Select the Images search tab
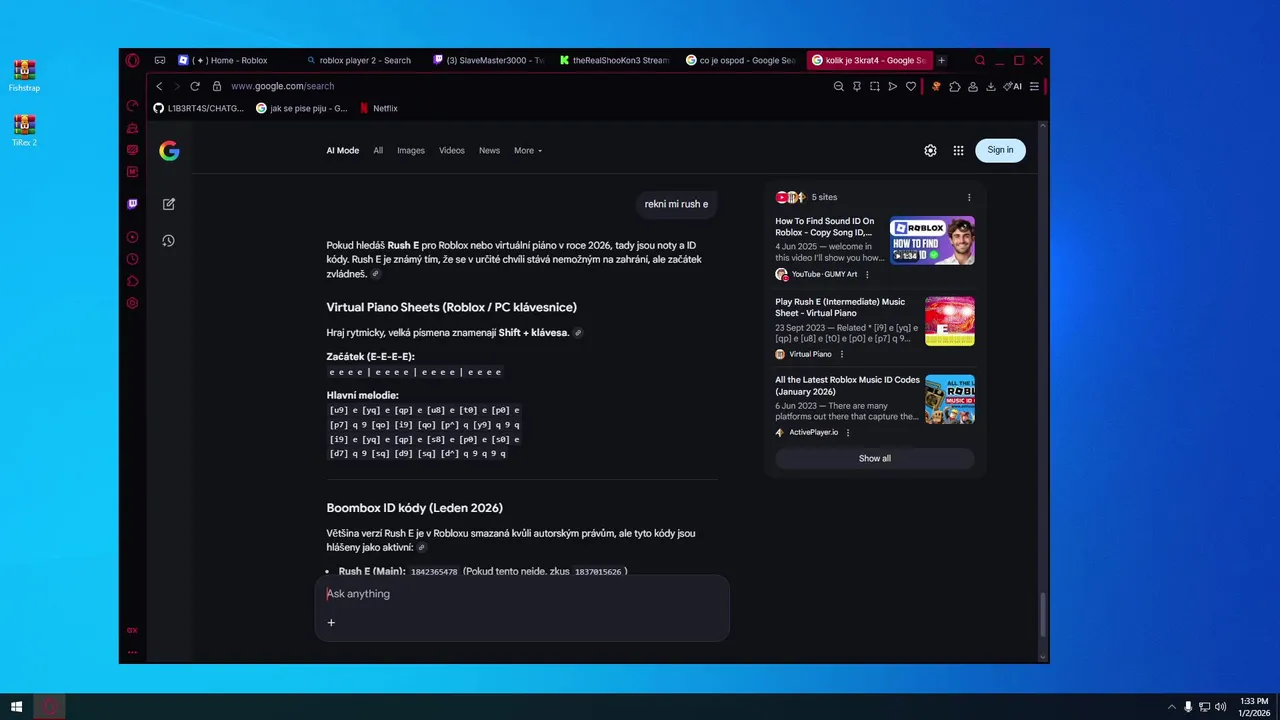This screenshot has width=1280, height=720. (411, 150)
